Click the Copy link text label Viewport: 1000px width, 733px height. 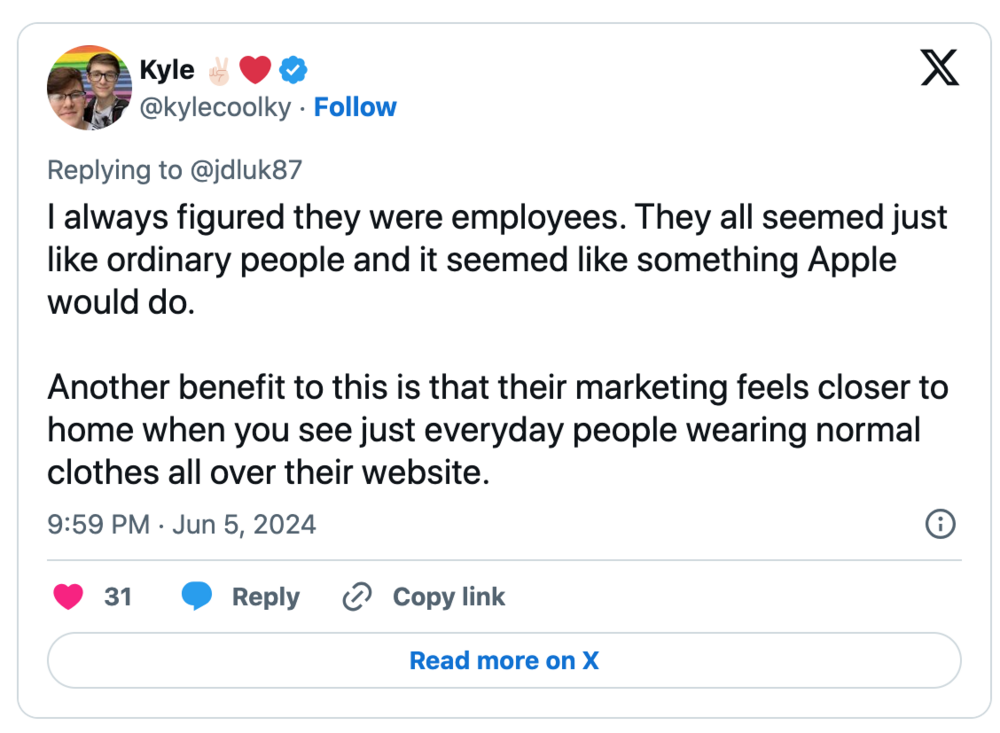448,597
